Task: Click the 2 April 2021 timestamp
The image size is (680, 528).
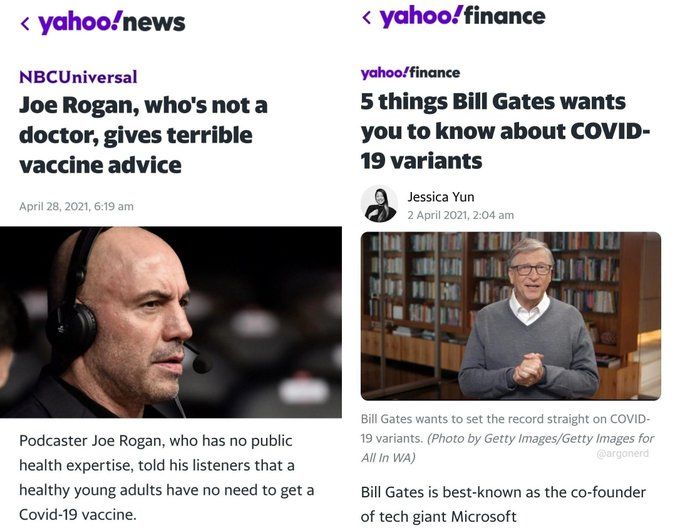Action: pyautogui.click(x=460, y=215)
